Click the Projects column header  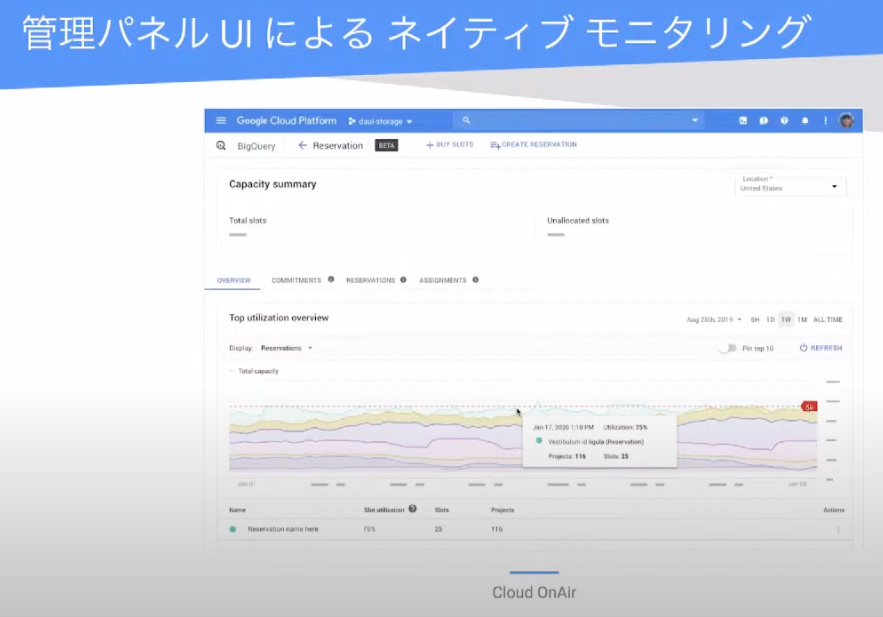tap(502, 510)
